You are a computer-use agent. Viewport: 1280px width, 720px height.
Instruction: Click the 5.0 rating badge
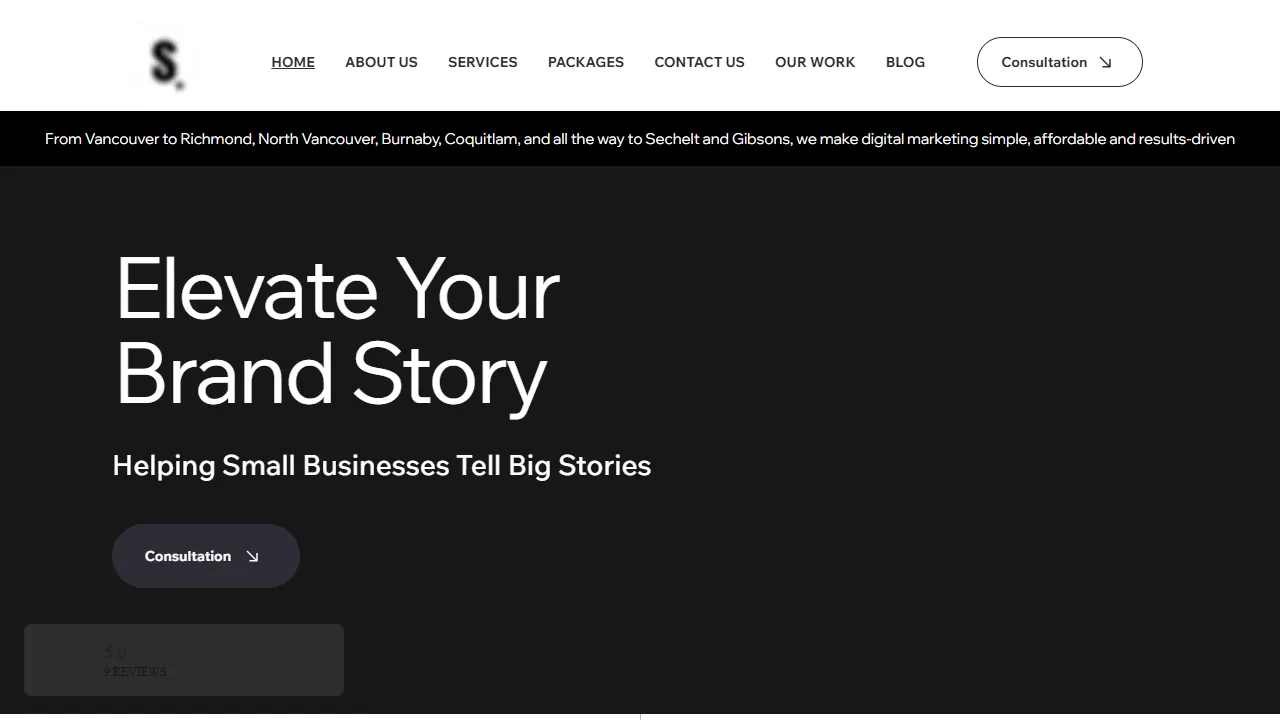click(x=115, y=652)
